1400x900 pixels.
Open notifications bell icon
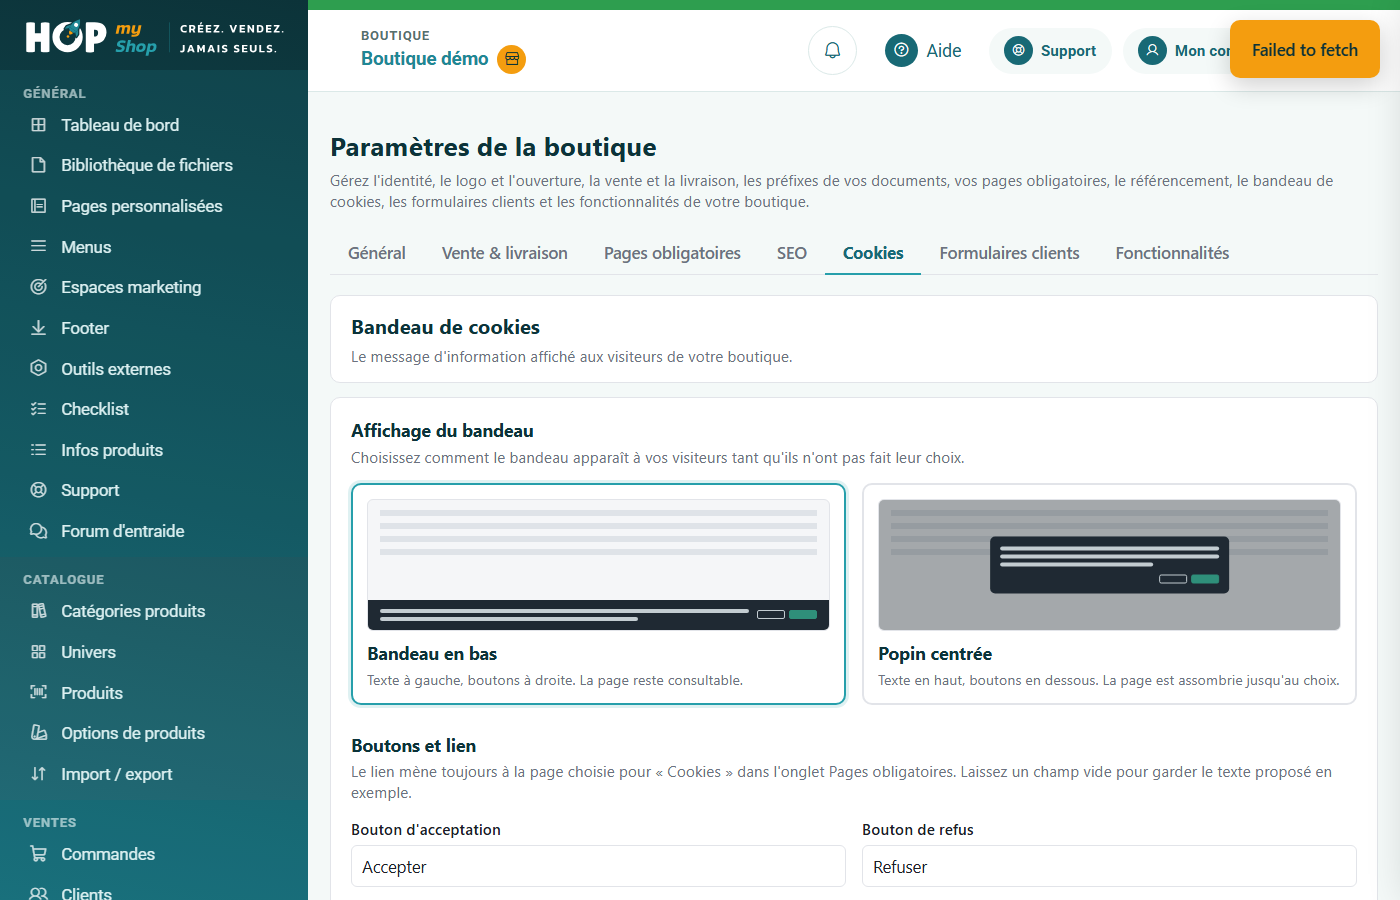(832, 50)
